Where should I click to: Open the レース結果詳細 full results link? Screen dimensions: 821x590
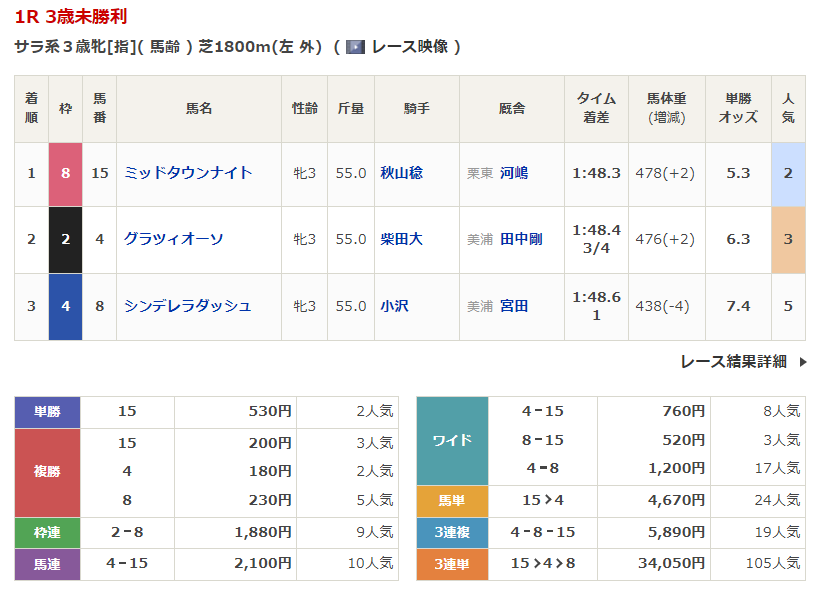(x=733, y=362)
